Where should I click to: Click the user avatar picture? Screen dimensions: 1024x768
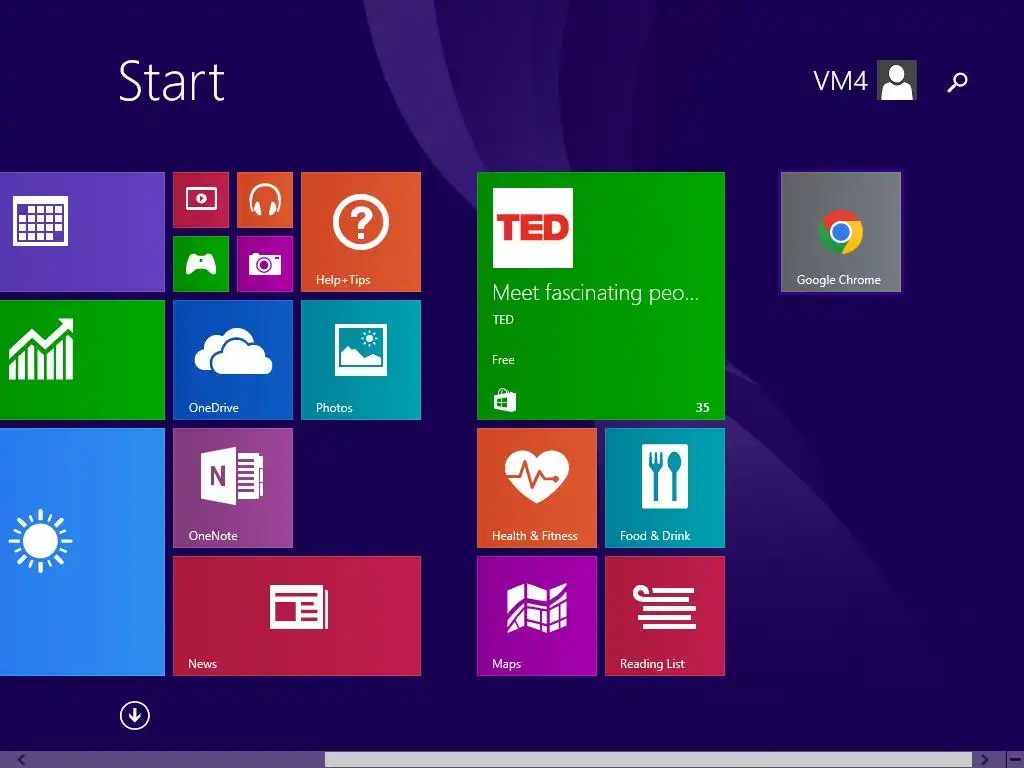pyautogui.click(x=897, y=80)
